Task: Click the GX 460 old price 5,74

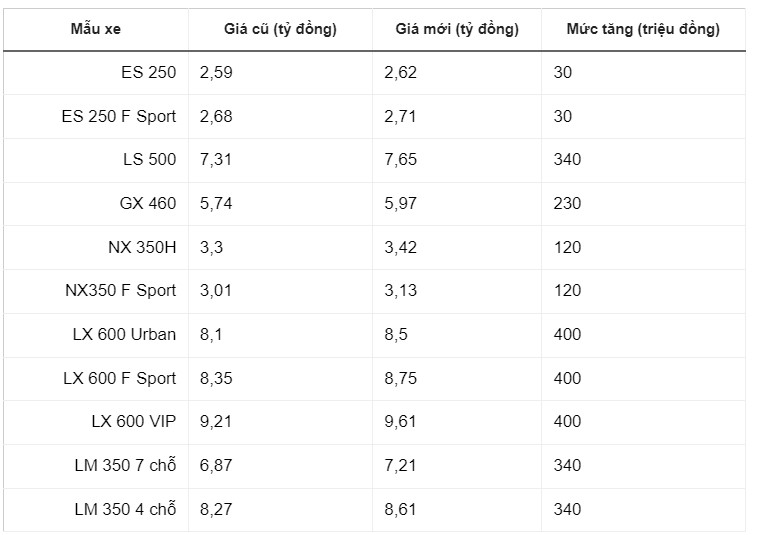Action: pos(216,203)
